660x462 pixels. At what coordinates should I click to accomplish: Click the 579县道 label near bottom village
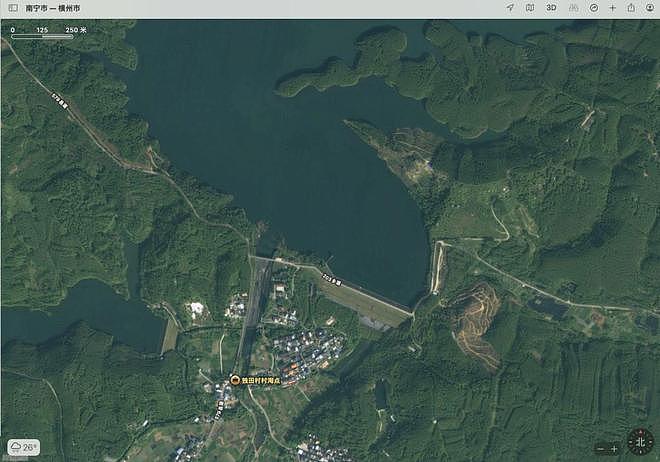pyautogui.click(x=220, y=410)
